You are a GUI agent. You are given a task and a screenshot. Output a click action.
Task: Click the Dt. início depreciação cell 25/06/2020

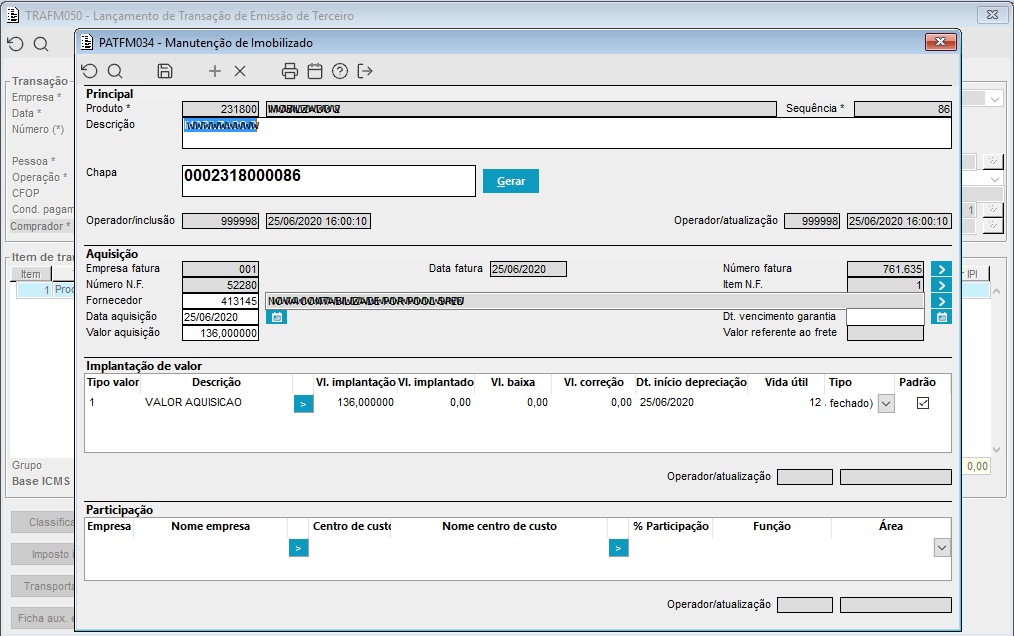667,402
